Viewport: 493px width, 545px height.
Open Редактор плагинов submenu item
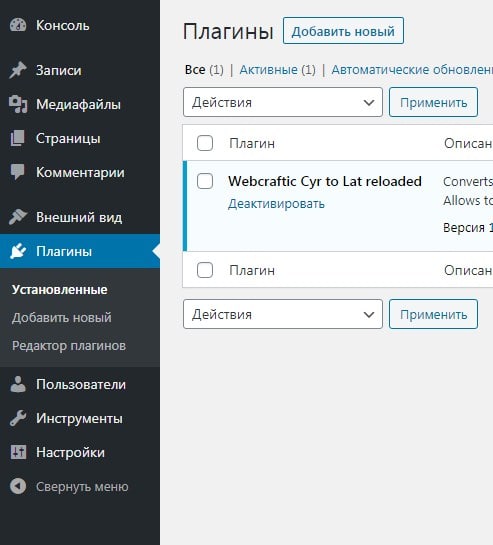tap(69, 346)
